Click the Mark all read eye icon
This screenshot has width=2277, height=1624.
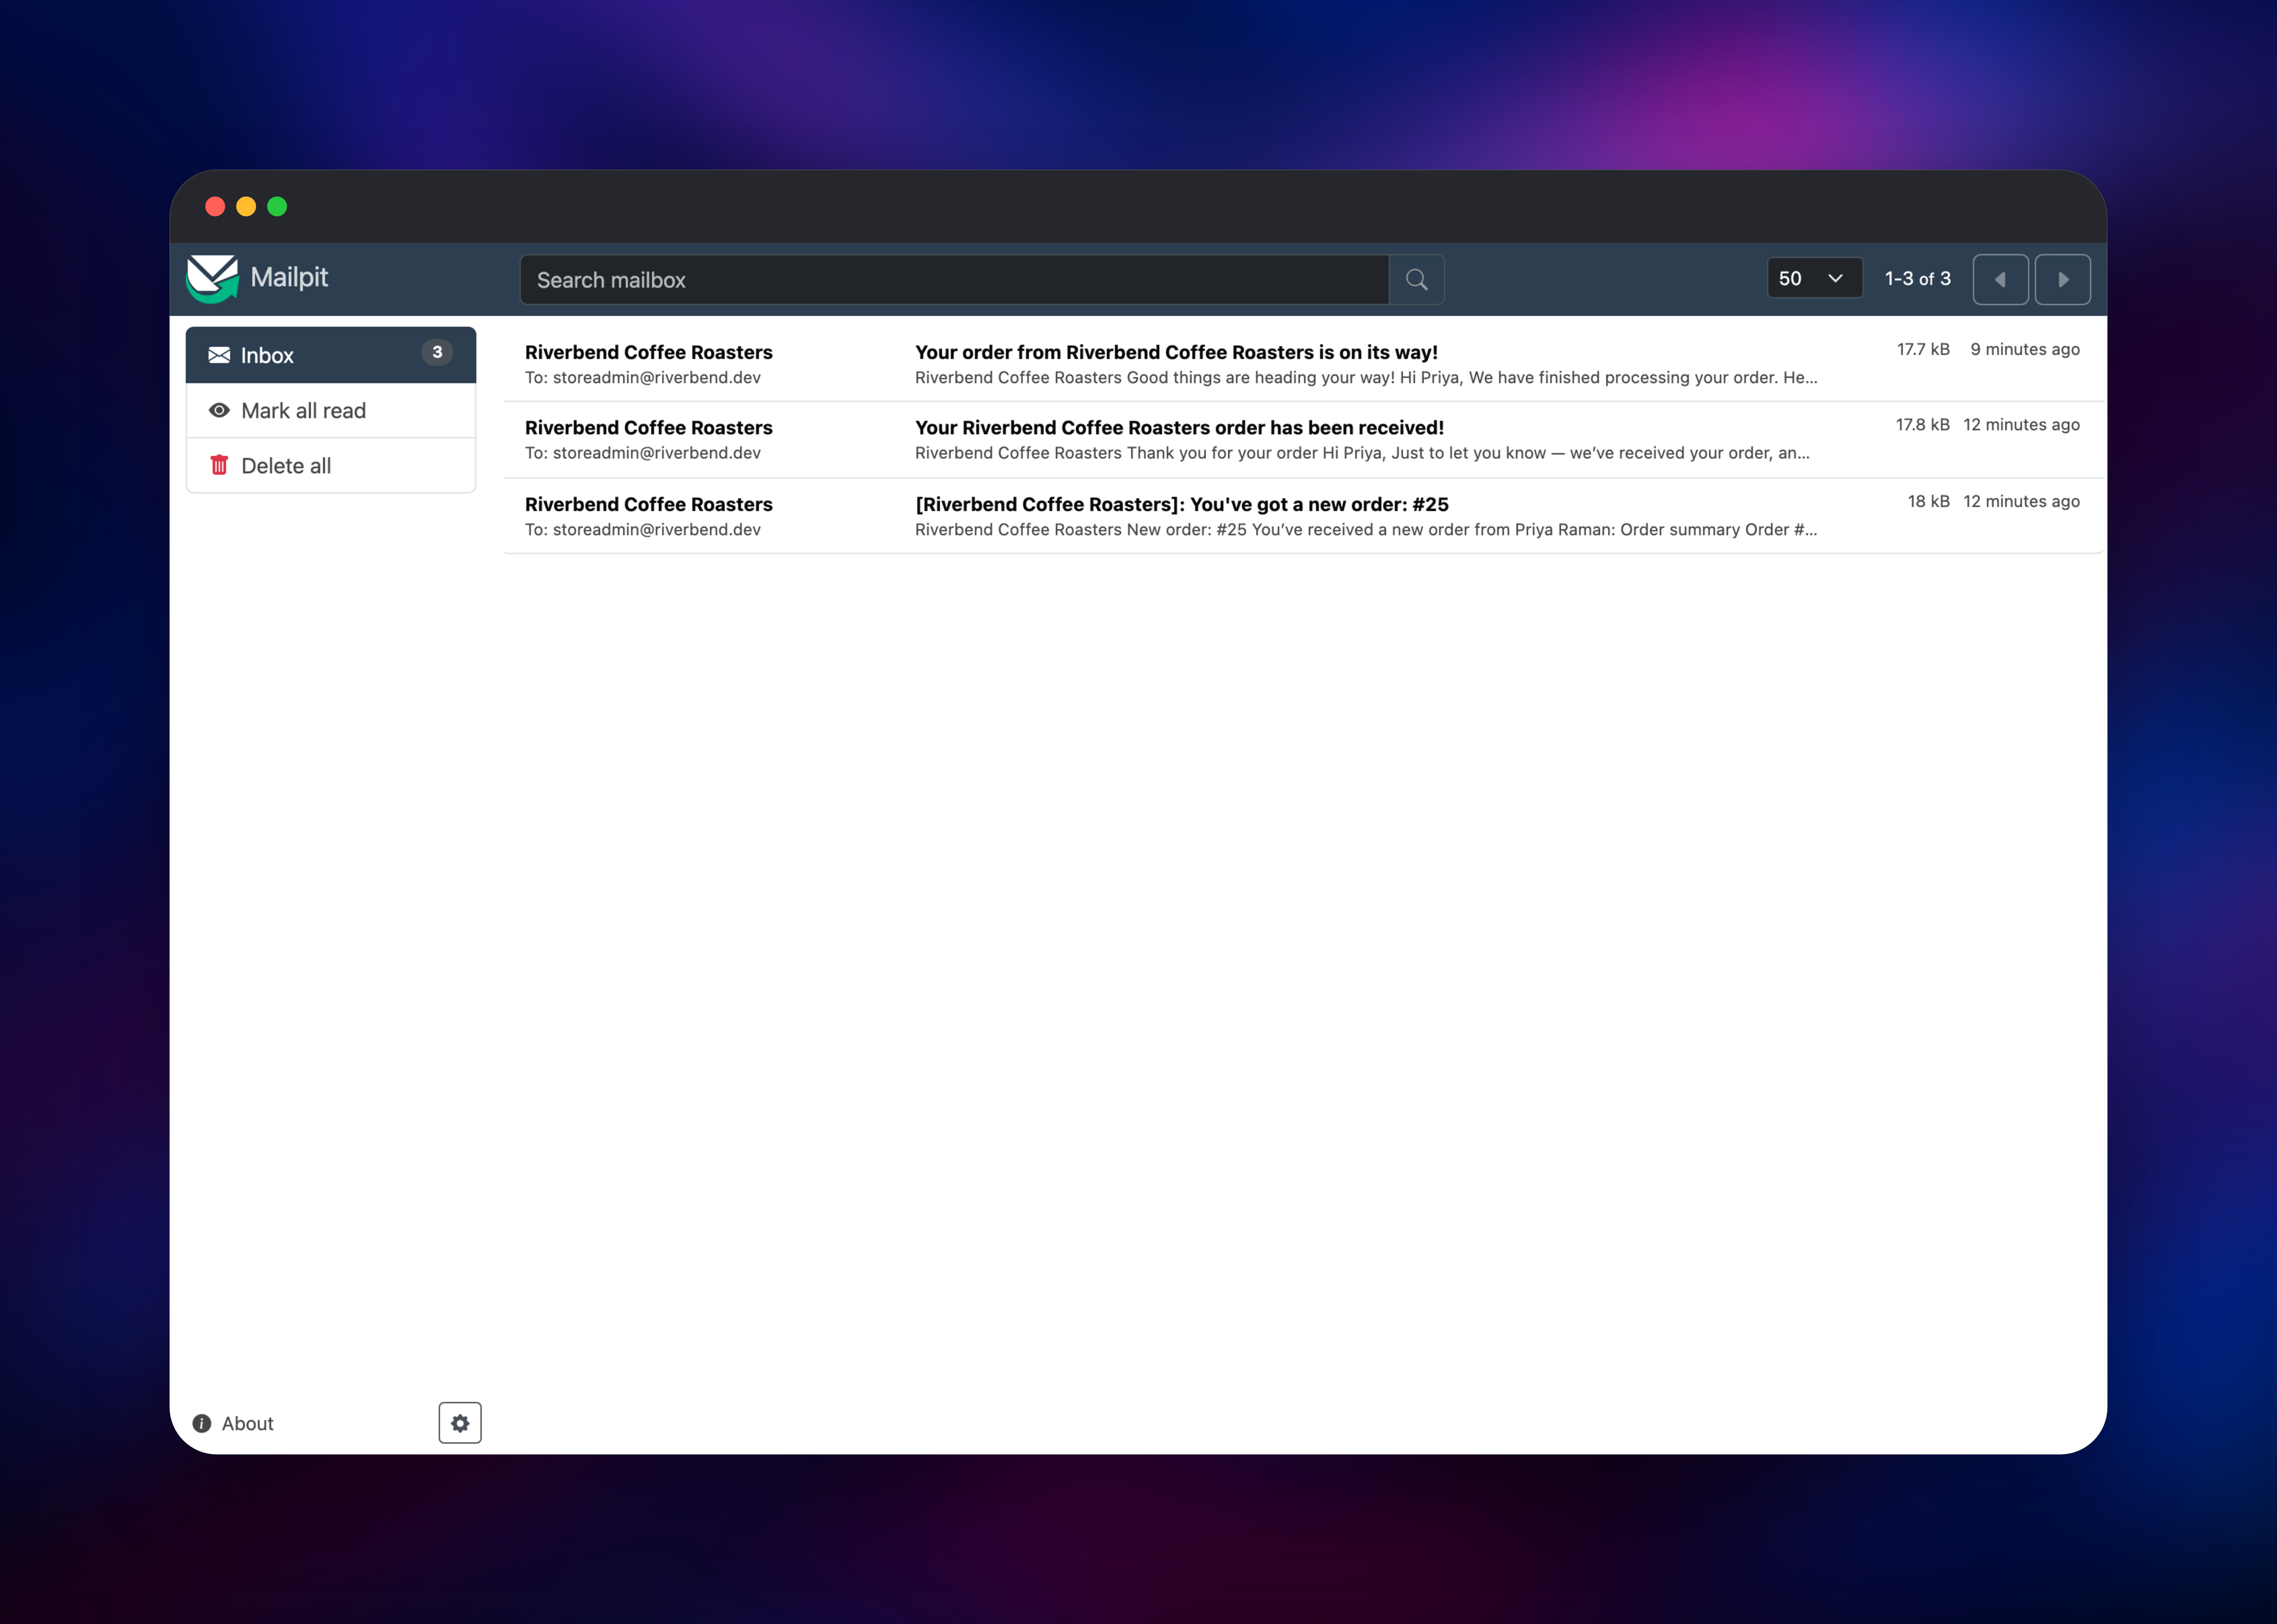[219, 410]
